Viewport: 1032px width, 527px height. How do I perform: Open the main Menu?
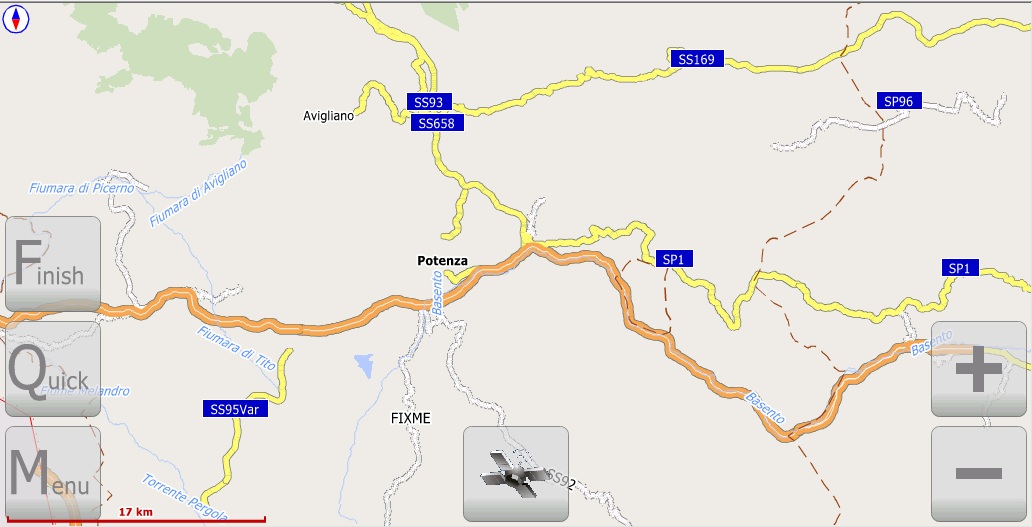tap(53, 474)
